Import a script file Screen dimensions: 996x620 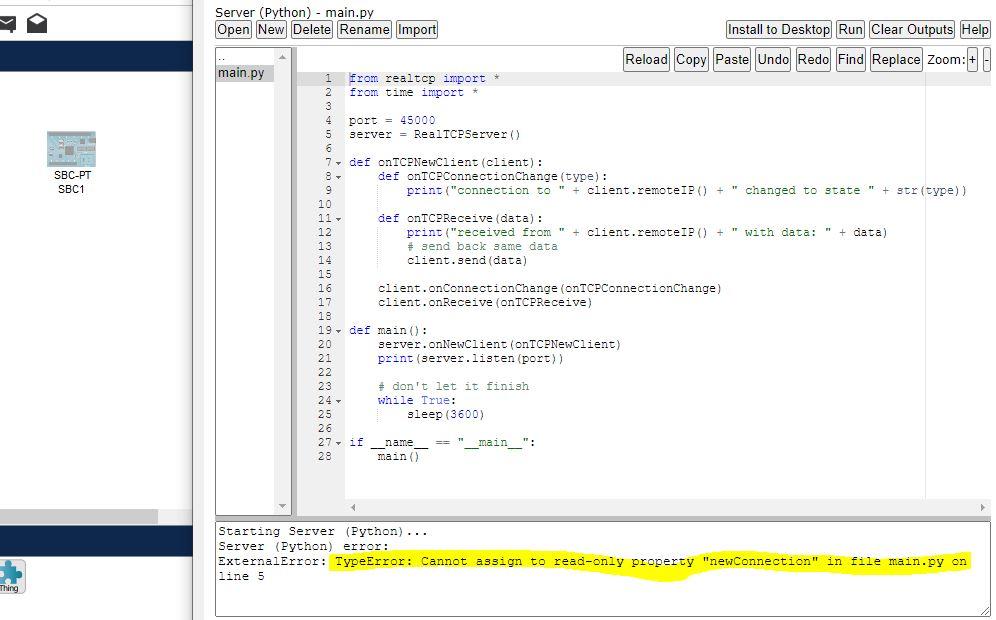[x=417, y=29]
